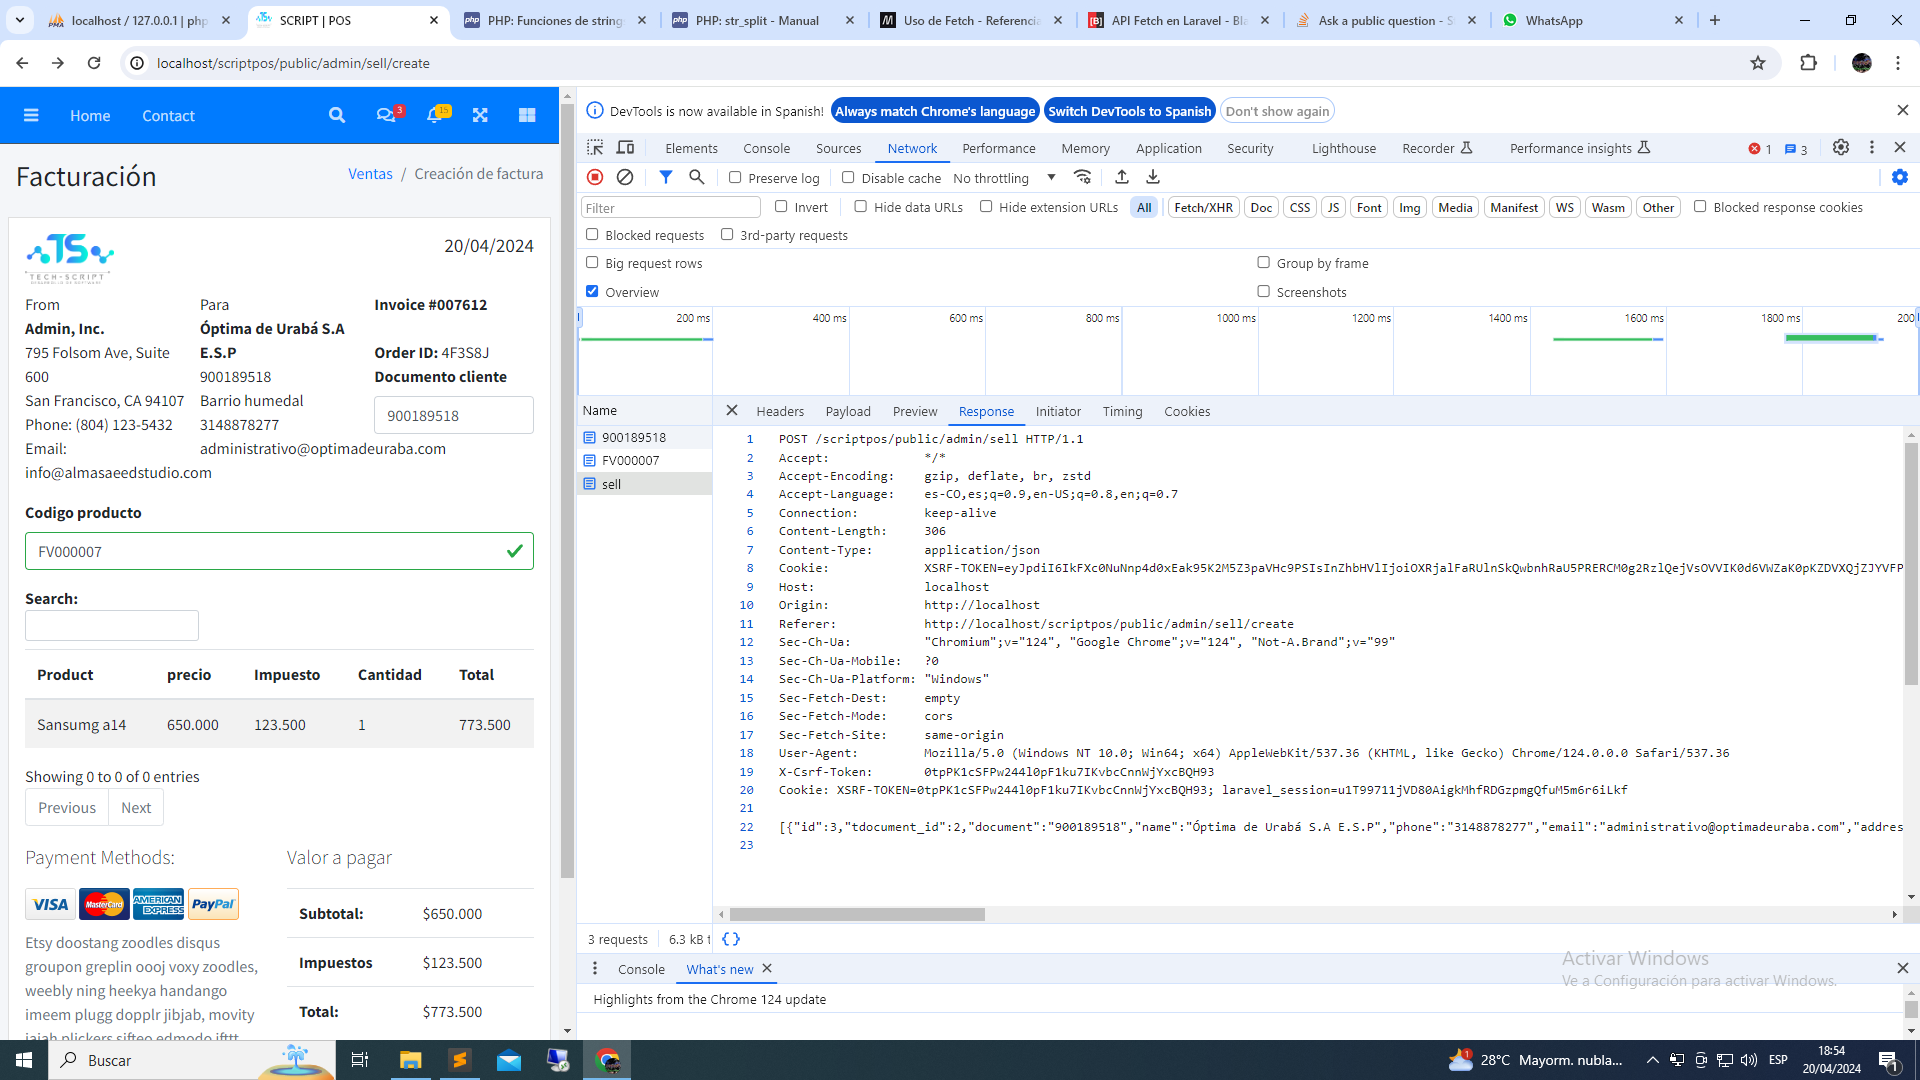
Task: Toggle Invert filter checkbox
Action: (781, 206)
